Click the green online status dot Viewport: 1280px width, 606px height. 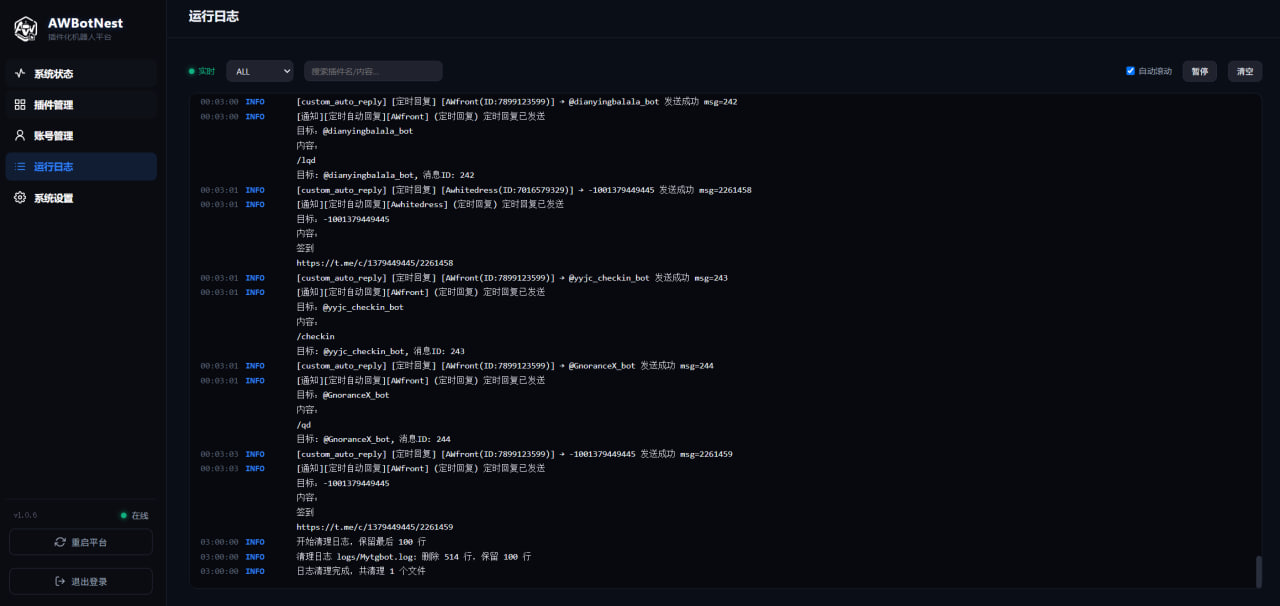tap(124, 516)
